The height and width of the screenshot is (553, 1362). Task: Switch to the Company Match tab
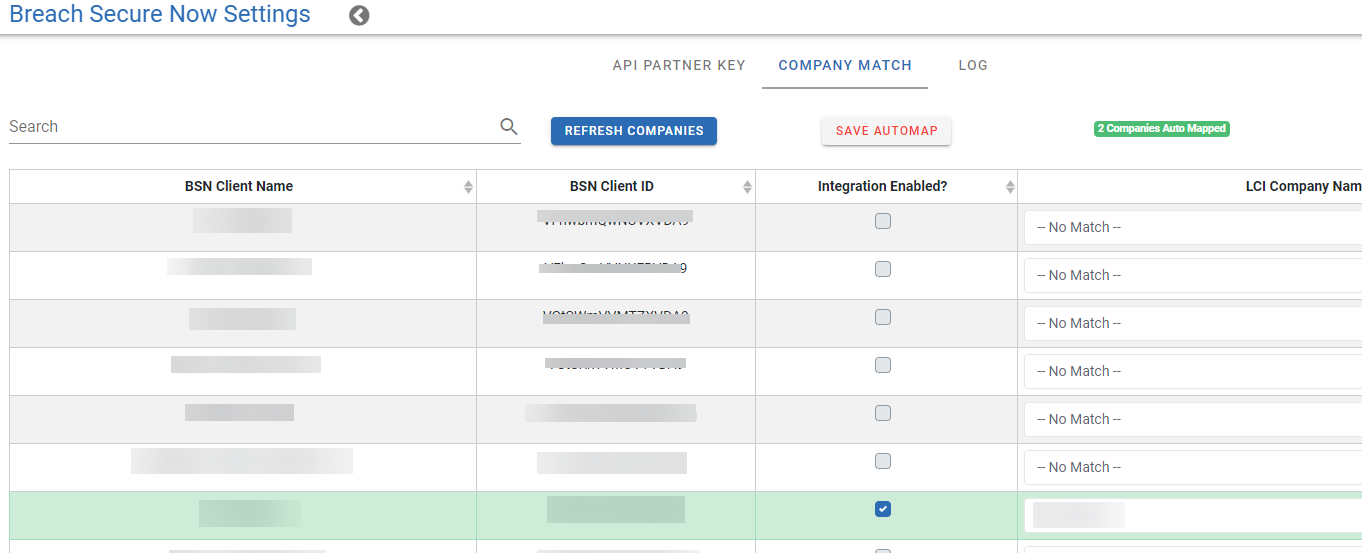click(x=845, y=65)
